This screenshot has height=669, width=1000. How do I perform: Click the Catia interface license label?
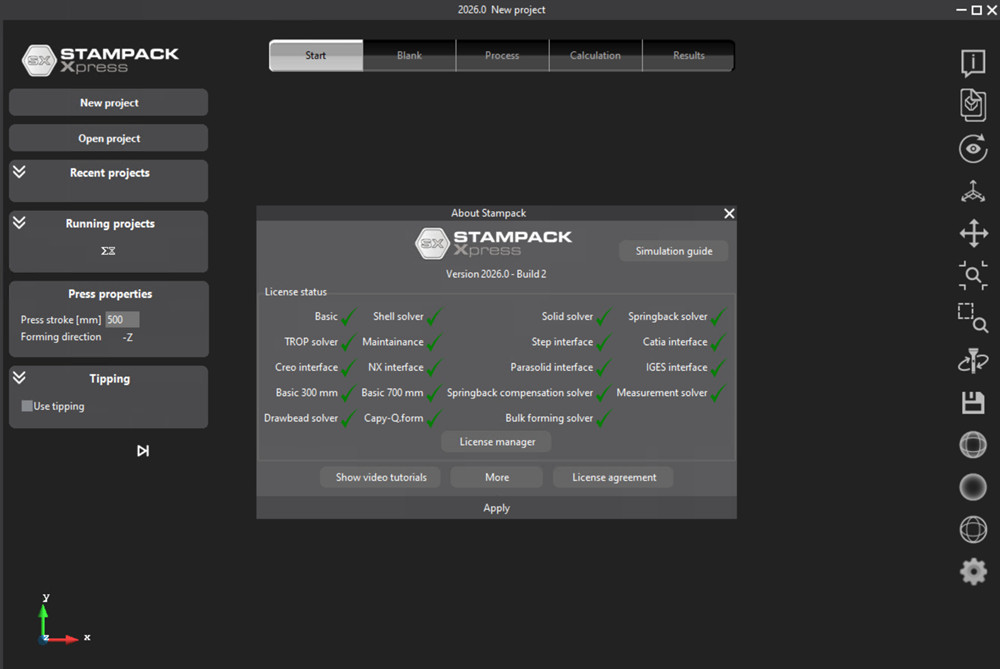675,342
